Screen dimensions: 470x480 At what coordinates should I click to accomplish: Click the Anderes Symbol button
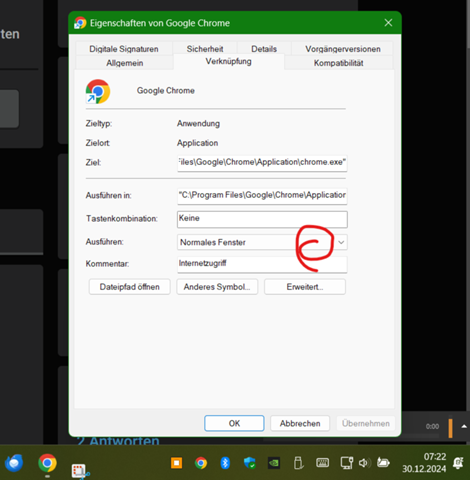click(217, 287)
